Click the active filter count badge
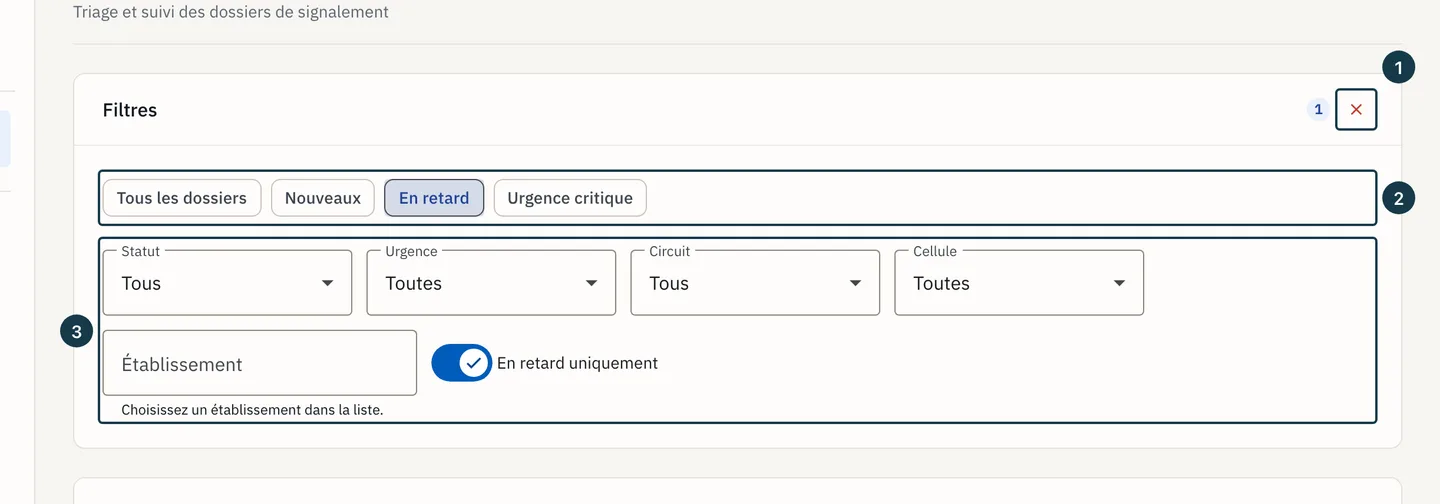This screenshot has height=504, width=1440. point(1318,110)
